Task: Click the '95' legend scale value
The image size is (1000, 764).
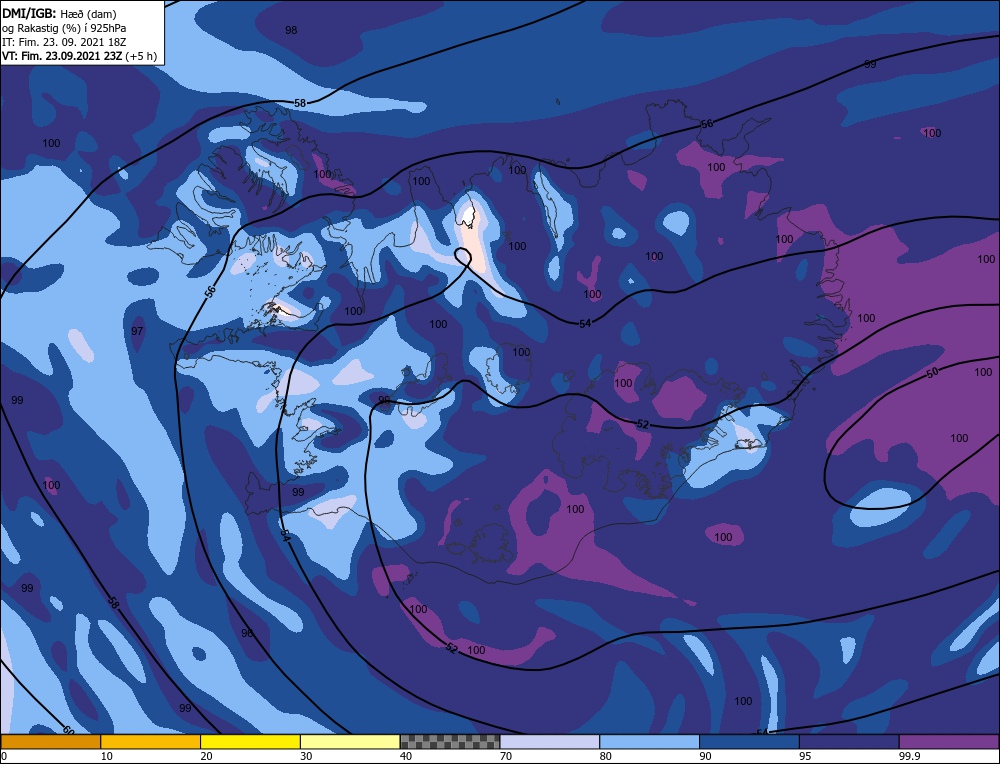Action: (x=805, y=756)
